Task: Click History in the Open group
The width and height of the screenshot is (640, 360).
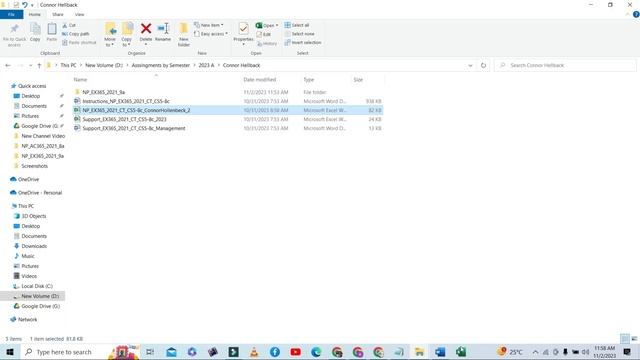Action: pyautogui.click(x=267, y=43)
